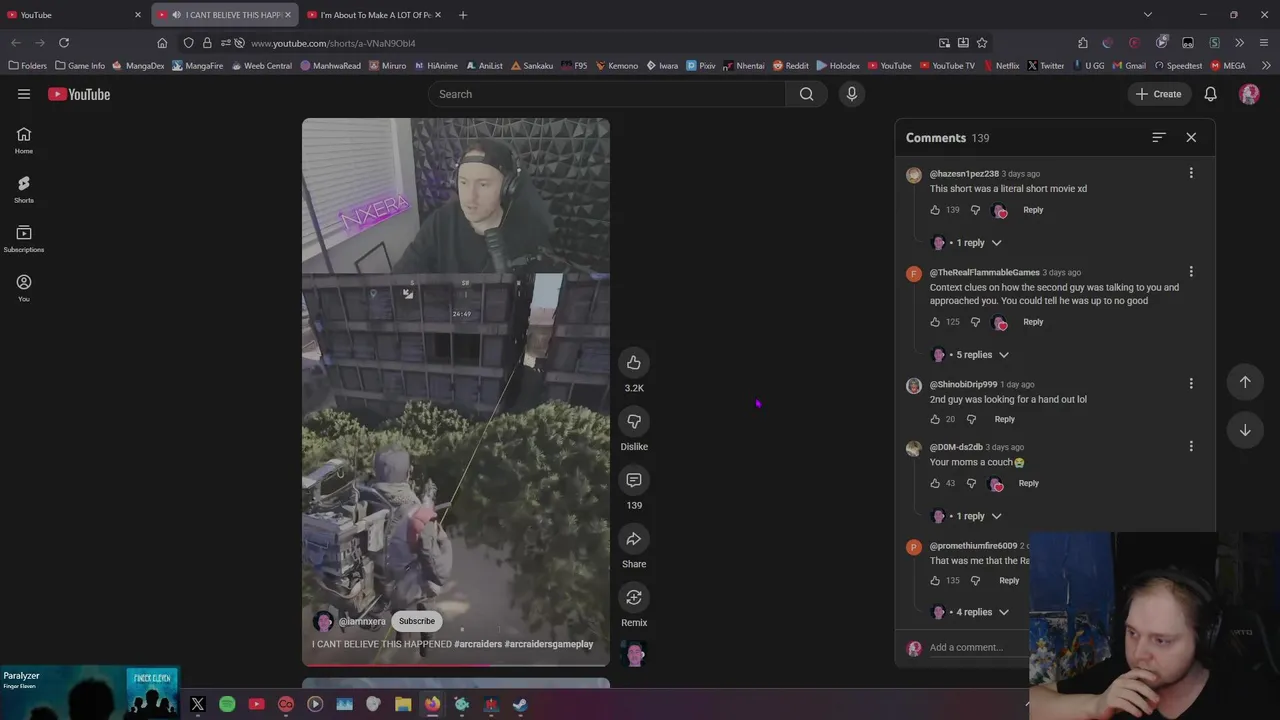Expand the 4 replies thread
Image resolution: width=1280 pixels, height=720 pixels.
coord(971,612)
